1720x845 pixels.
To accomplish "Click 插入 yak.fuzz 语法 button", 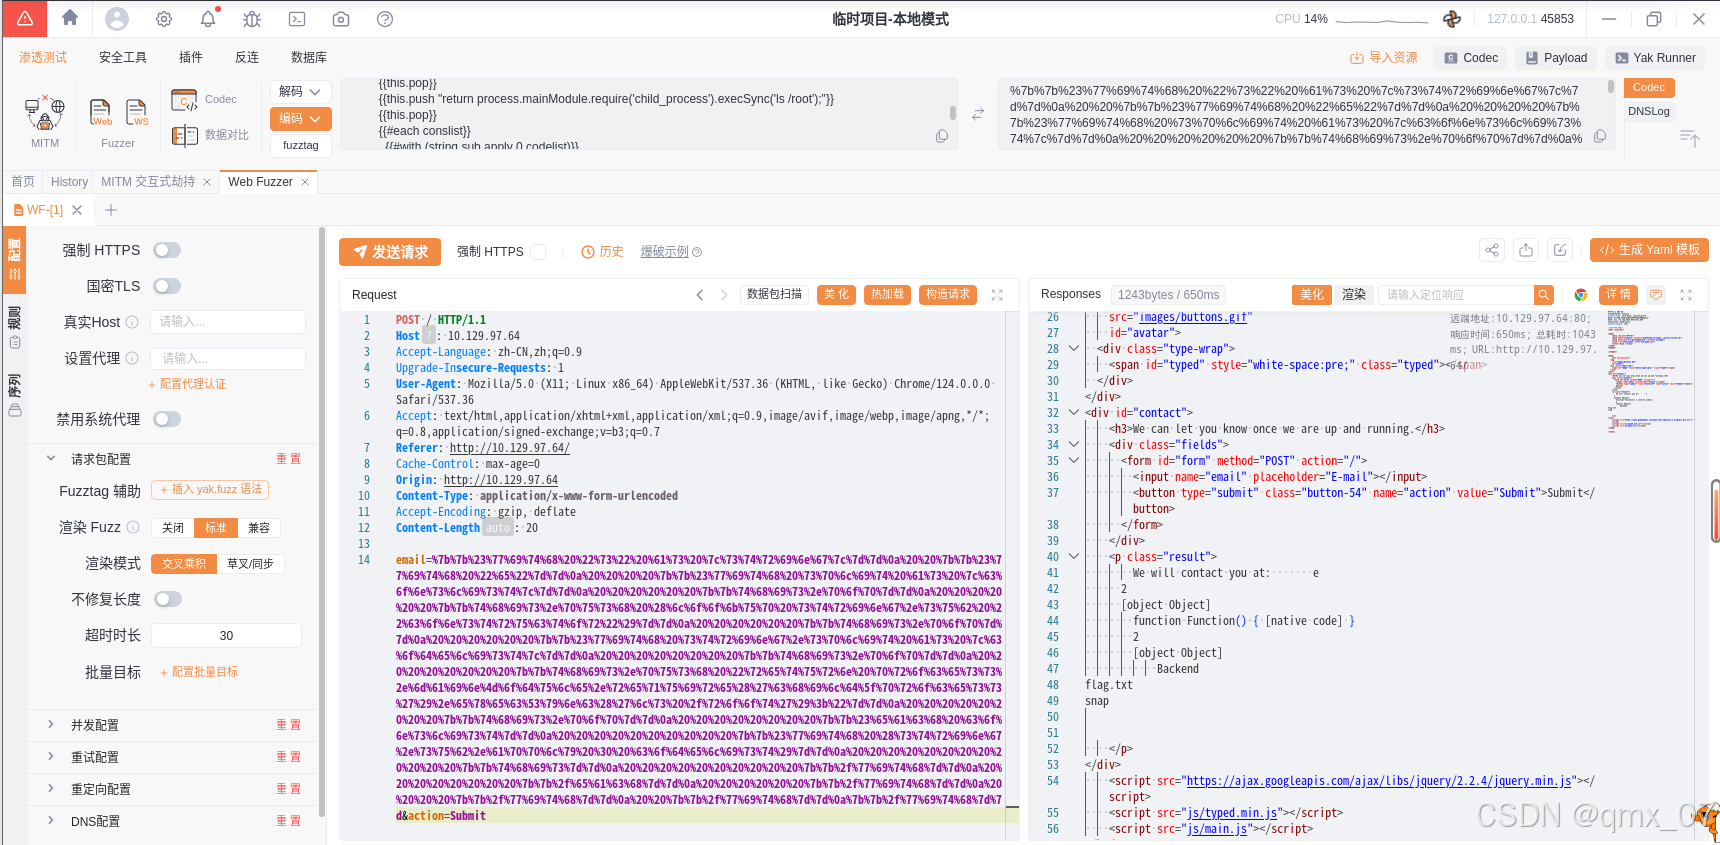I will 210,490.
